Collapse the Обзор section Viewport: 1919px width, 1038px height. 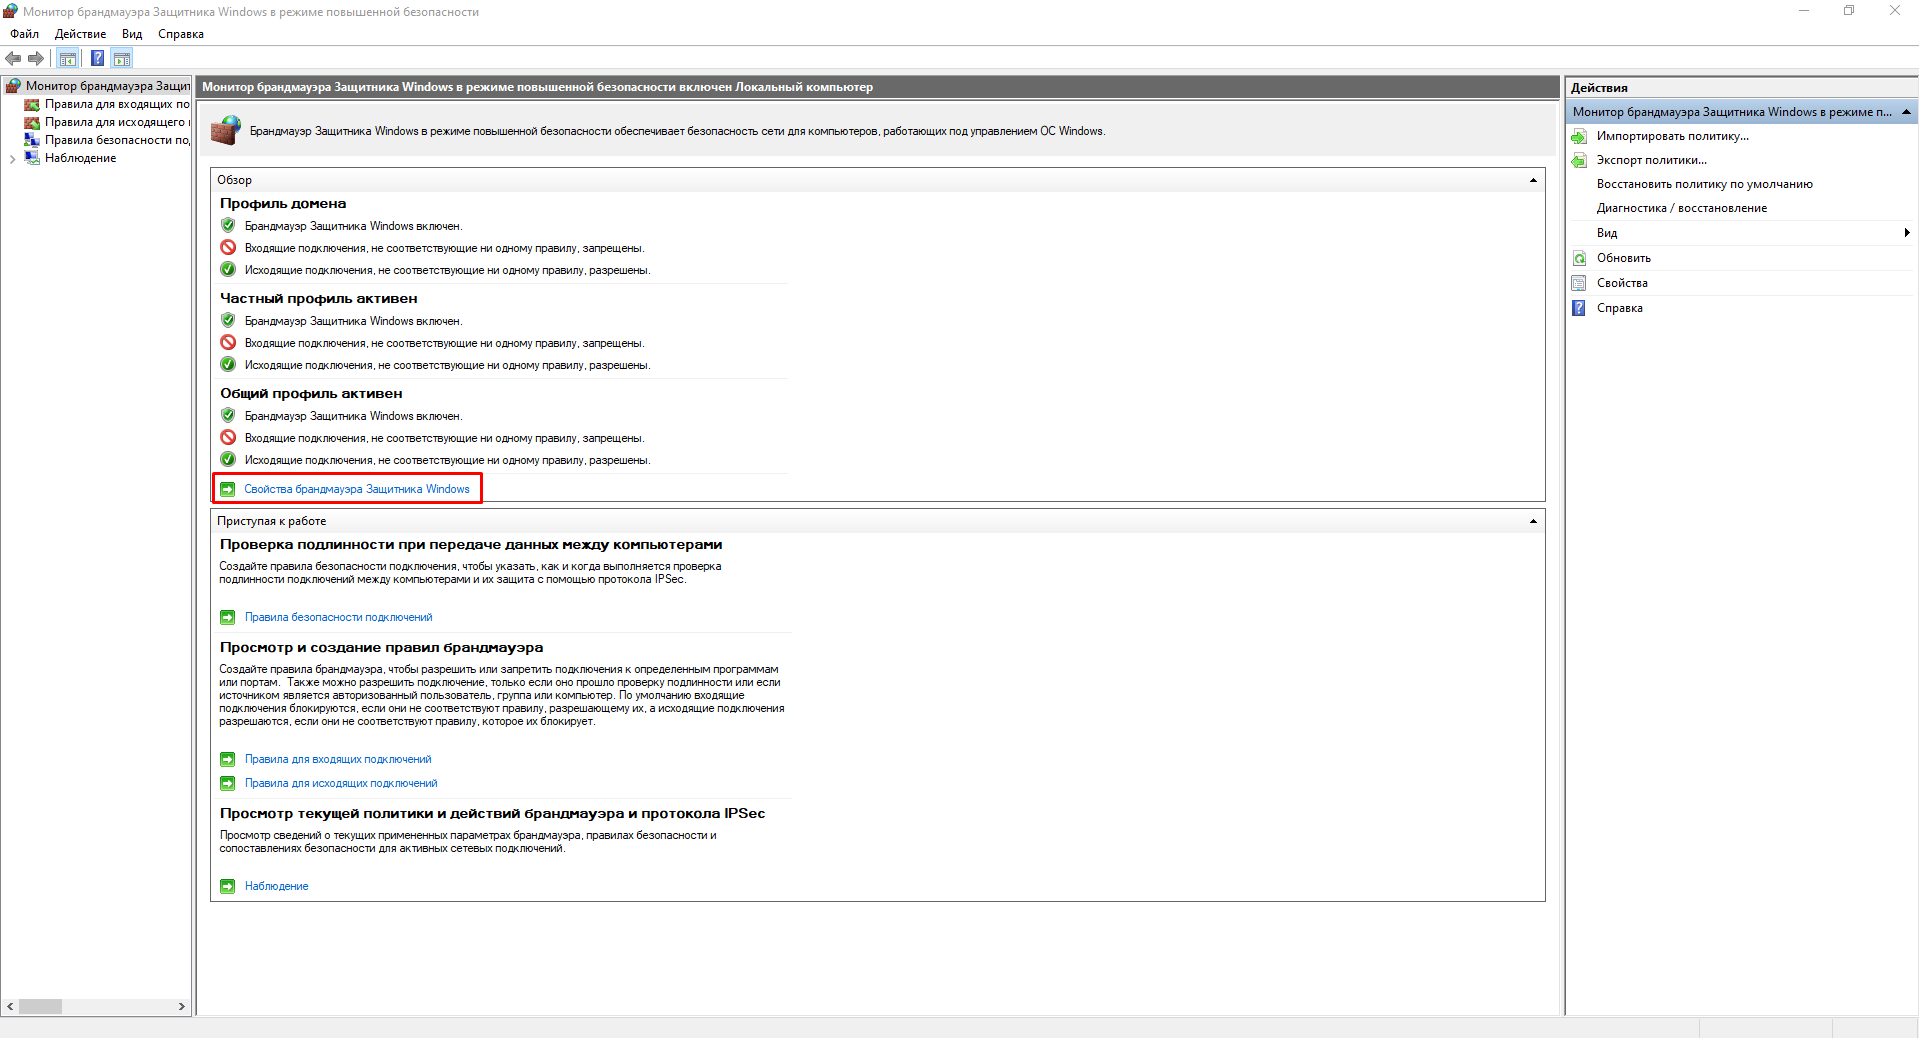click(x=1533, y=180)
